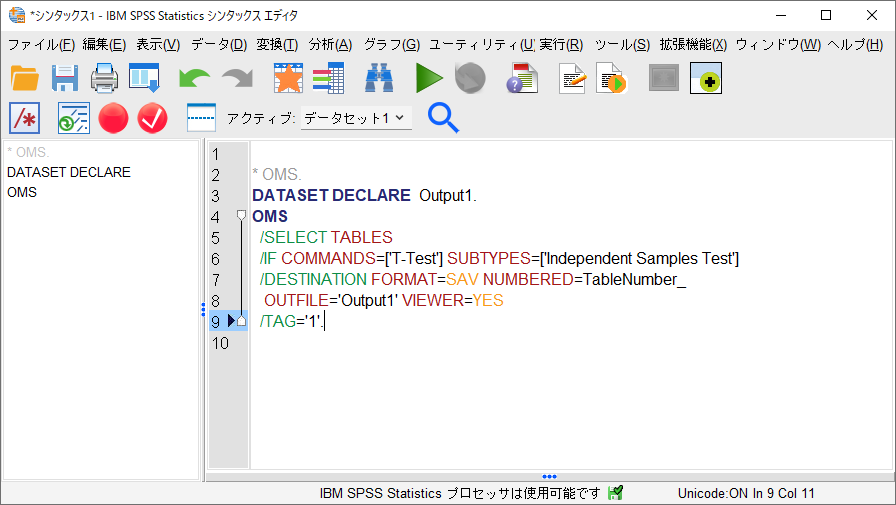Click the line 9 current-command arrow marker
The image size is (896, 505).
click(x=231, y=320)
